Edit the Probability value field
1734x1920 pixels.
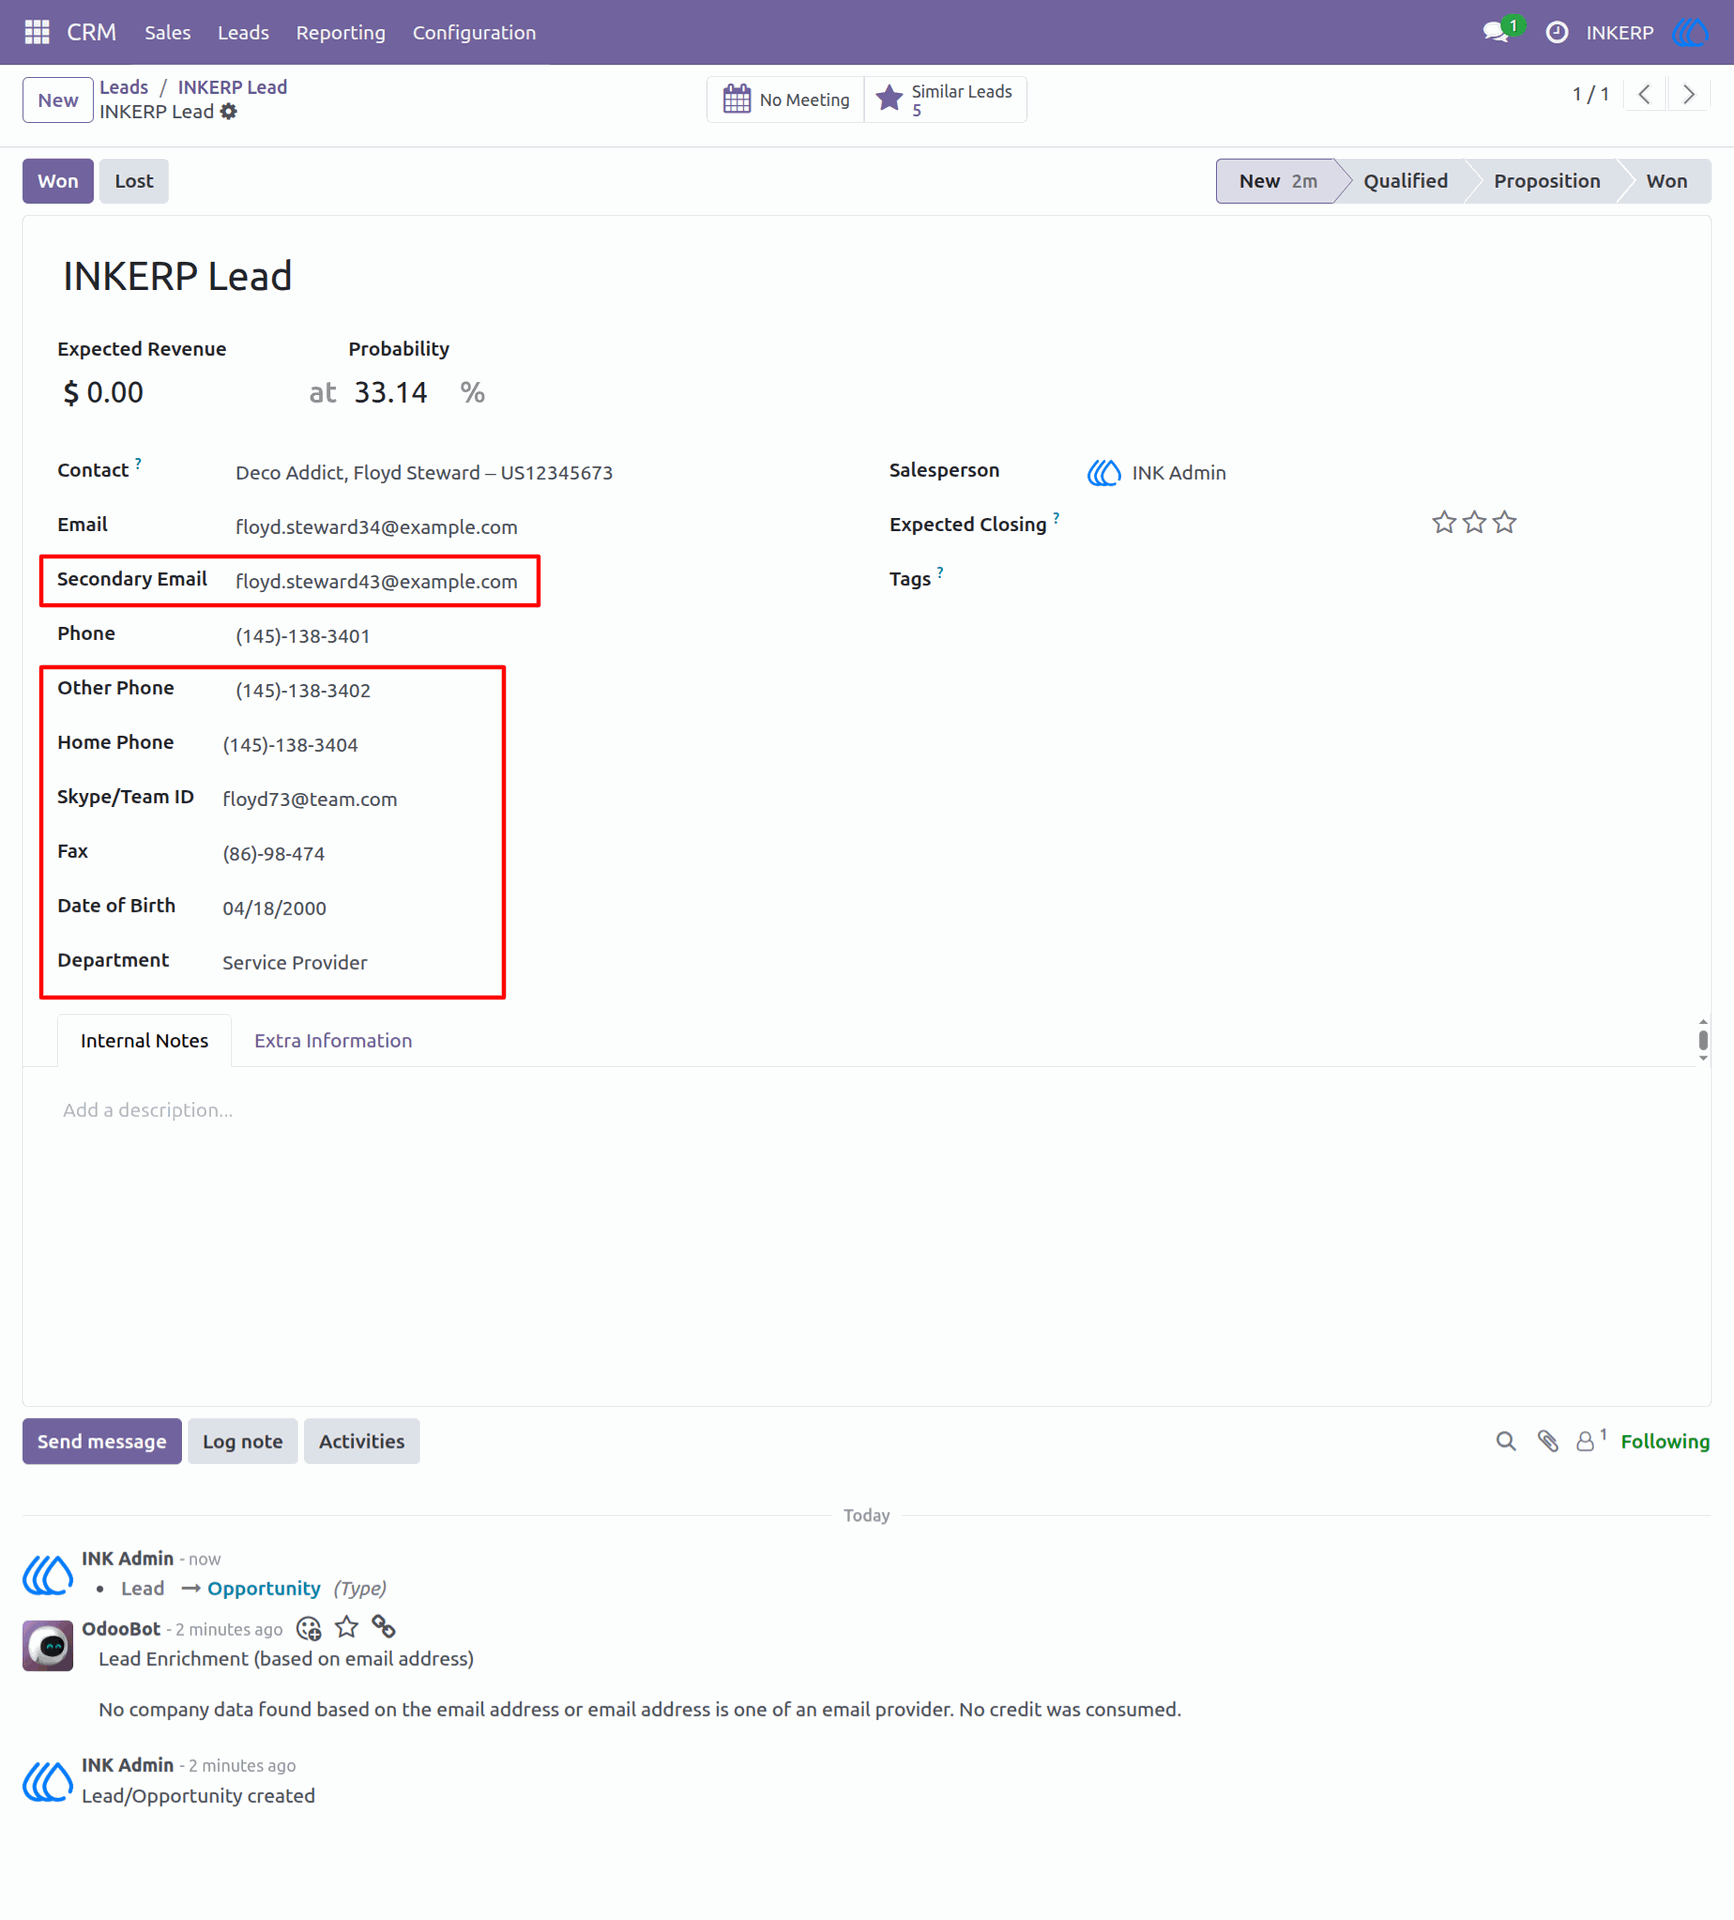pos(391,393)
